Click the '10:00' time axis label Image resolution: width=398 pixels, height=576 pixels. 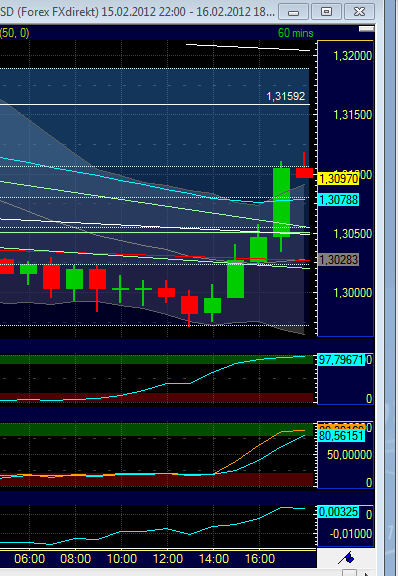click(122, 559)
